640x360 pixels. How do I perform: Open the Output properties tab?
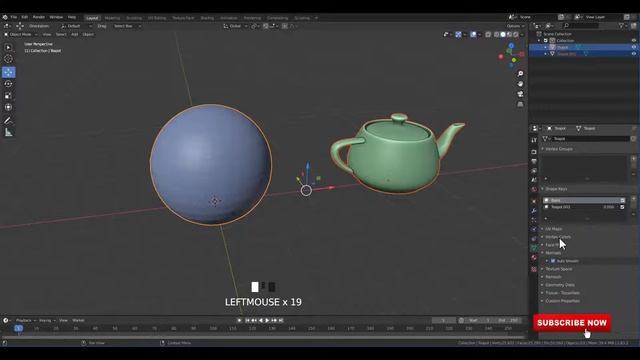point(534,162)
